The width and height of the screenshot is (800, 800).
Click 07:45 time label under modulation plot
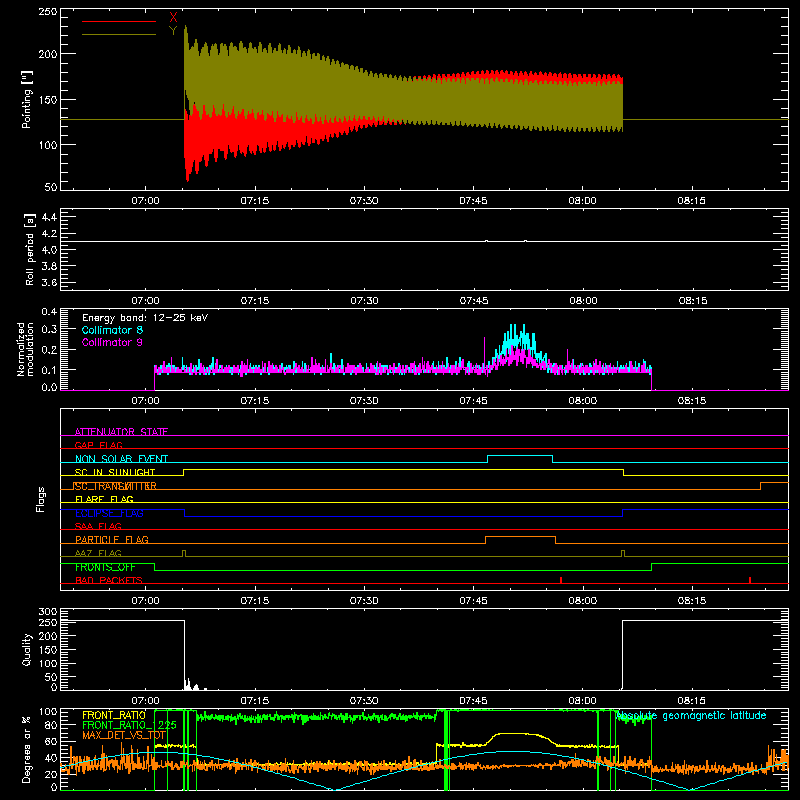473,401
